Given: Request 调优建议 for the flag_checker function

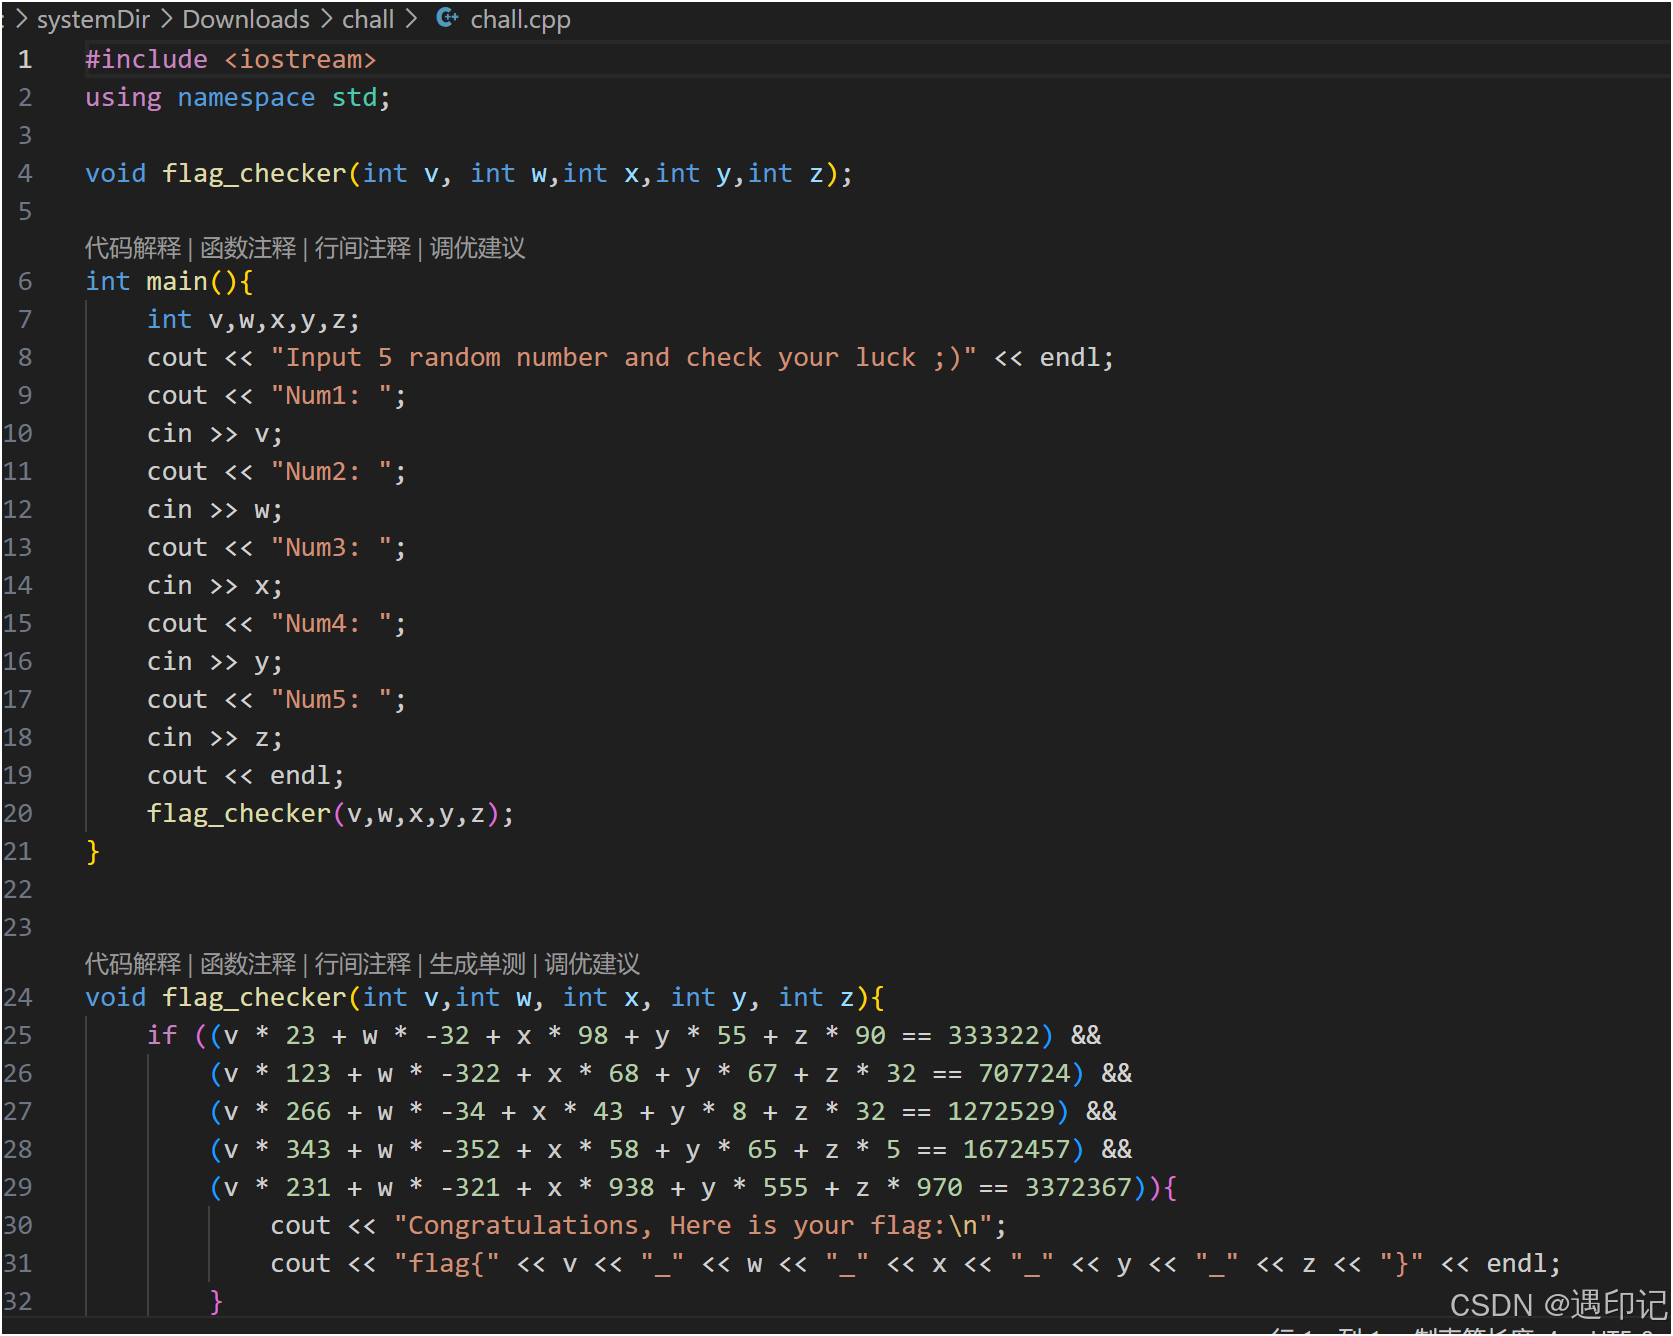Looking at the screenshot, I should coord(592,964).
